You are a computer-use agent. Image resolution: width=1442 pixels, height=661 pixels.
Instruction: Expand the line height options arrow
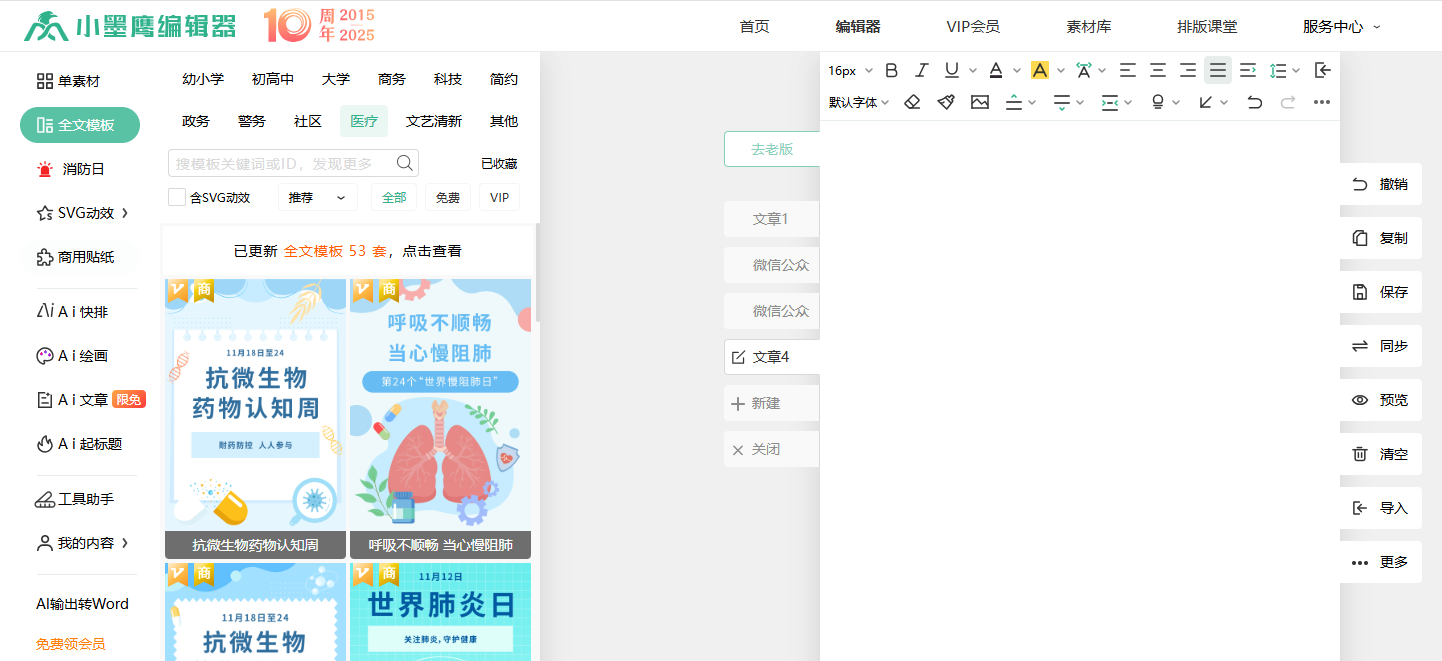point(1296,71)
